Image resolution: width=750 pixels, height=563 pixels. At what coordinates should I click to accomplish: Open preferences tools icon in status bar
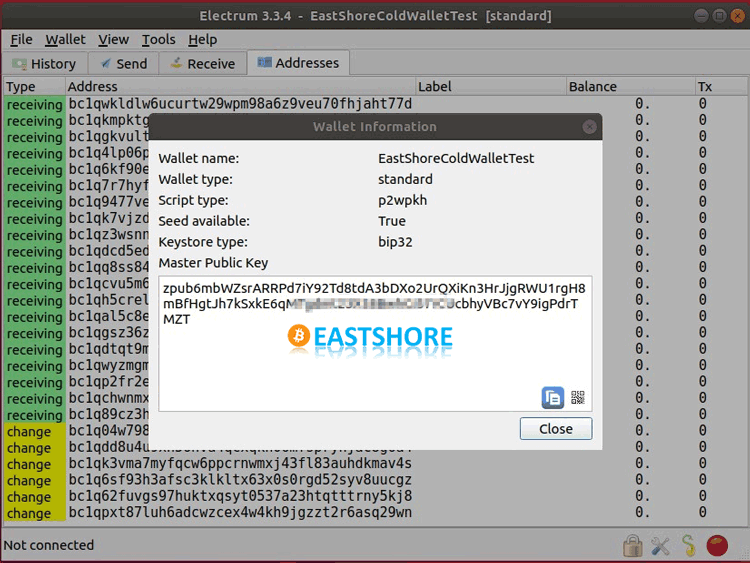pos(661,546)
